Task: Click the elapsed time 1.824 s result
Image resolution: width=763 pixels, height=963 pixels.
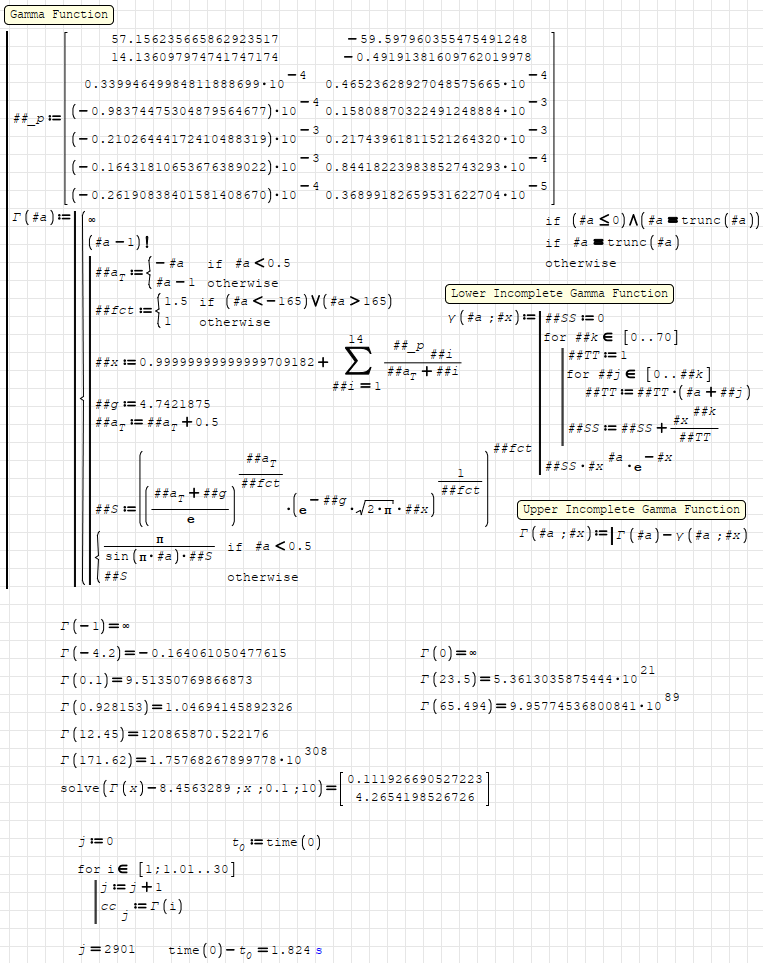Action: (245, 948)
